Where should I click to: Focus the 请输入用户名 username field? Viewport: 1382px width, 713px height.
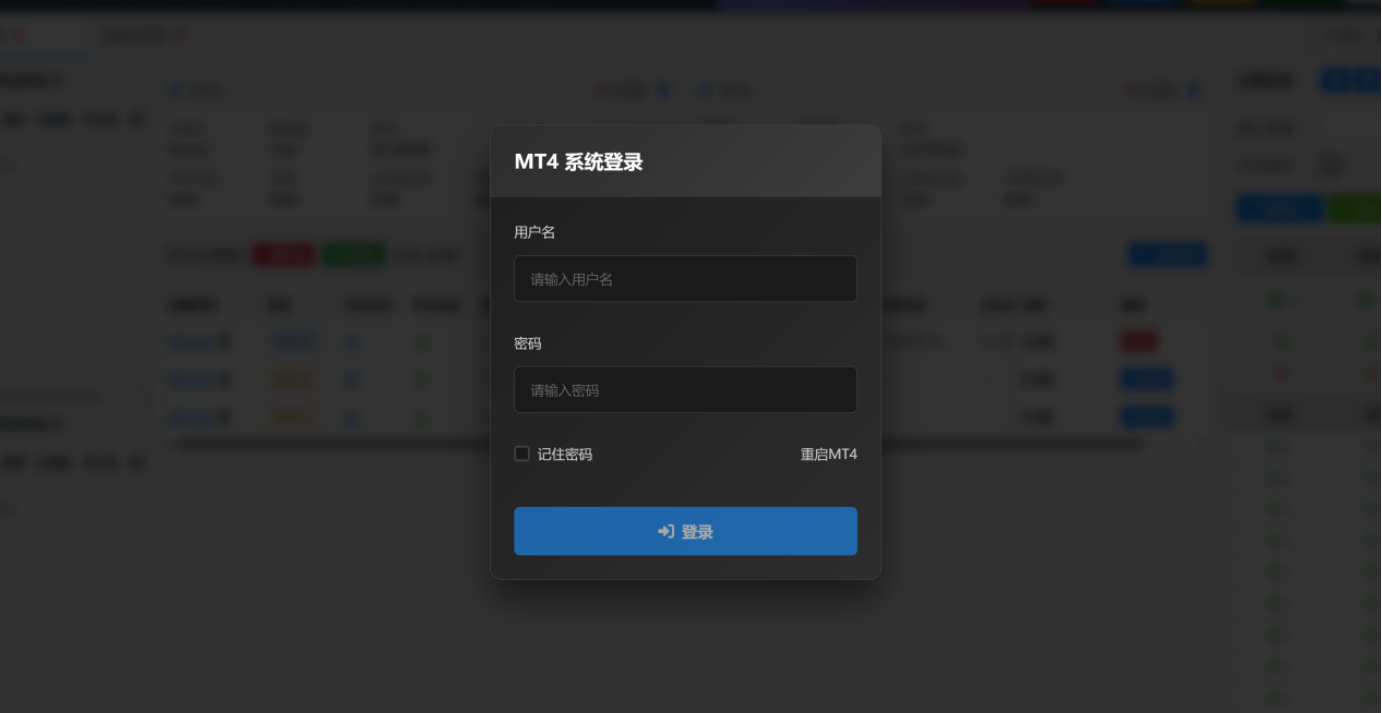(x=685, y=279)
